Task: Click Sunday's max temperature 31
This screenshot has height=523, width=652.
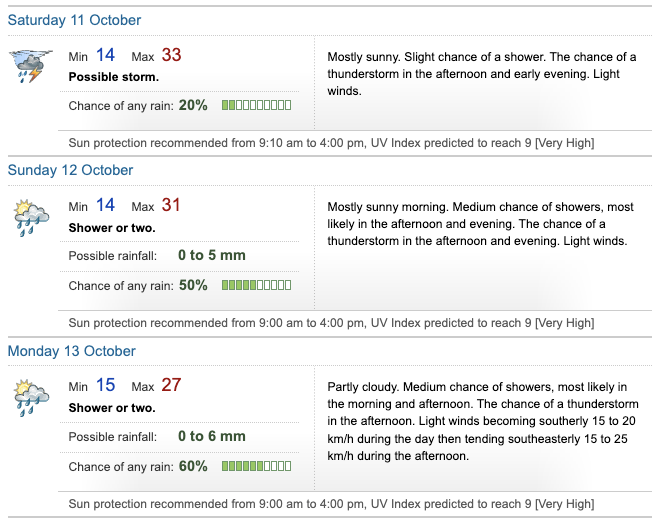Action: click(x=171, y=206)
